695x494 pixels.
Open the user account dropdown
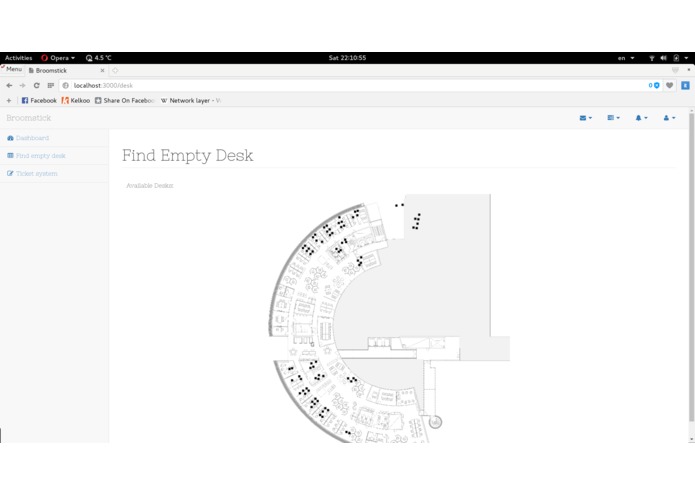[669, 118]
